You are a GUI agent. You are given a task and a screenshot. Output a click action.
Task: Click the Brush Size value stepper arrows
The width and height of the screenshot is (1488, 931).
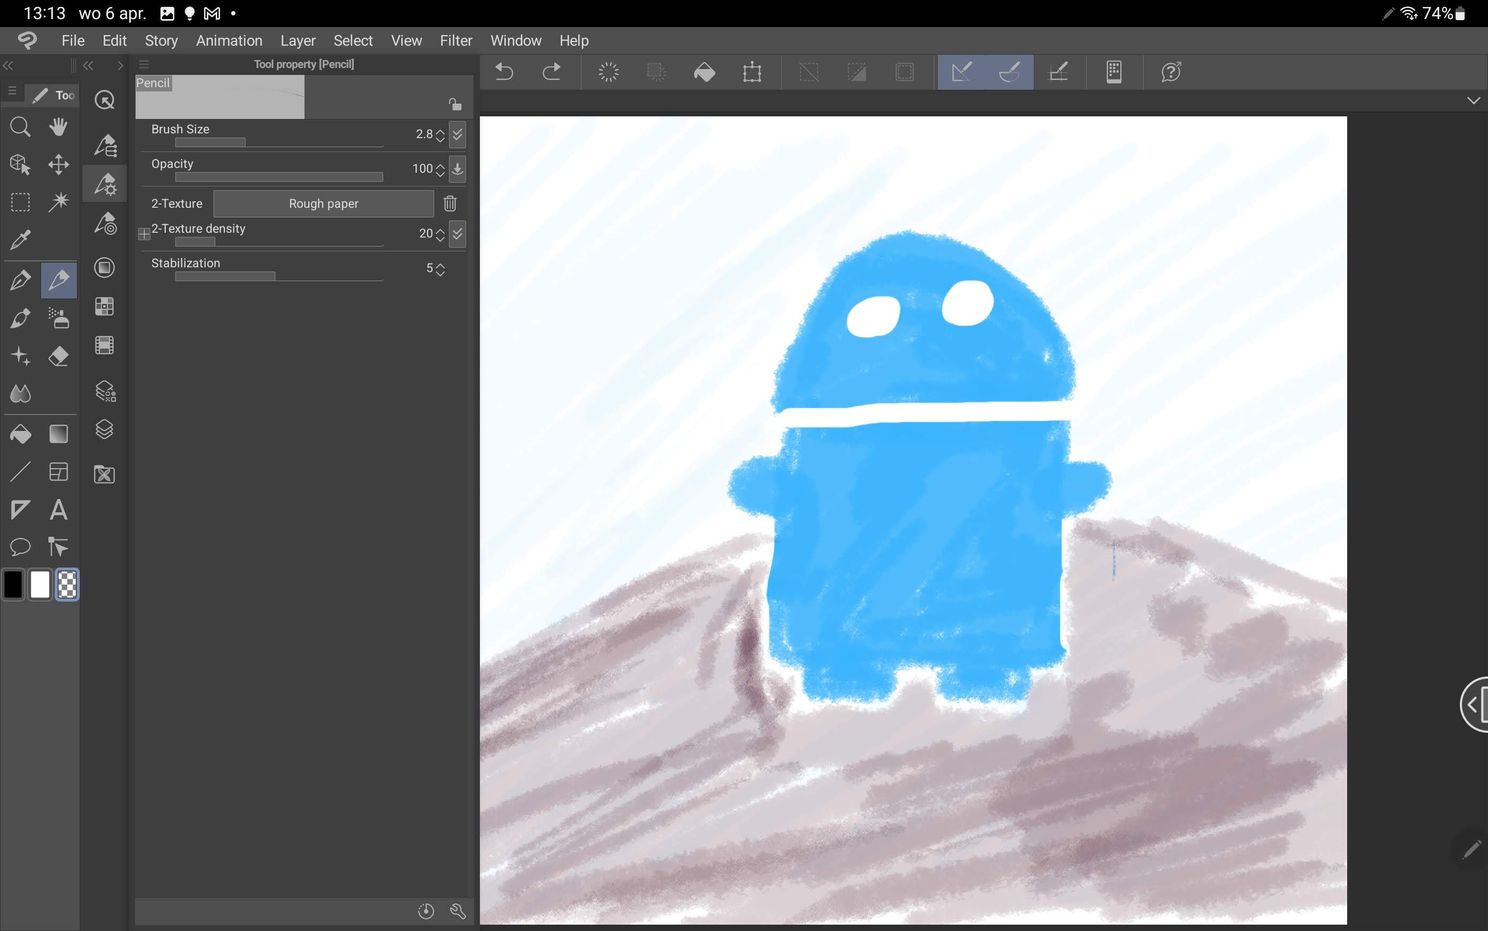pyautogui.click(x=440, y=135)
